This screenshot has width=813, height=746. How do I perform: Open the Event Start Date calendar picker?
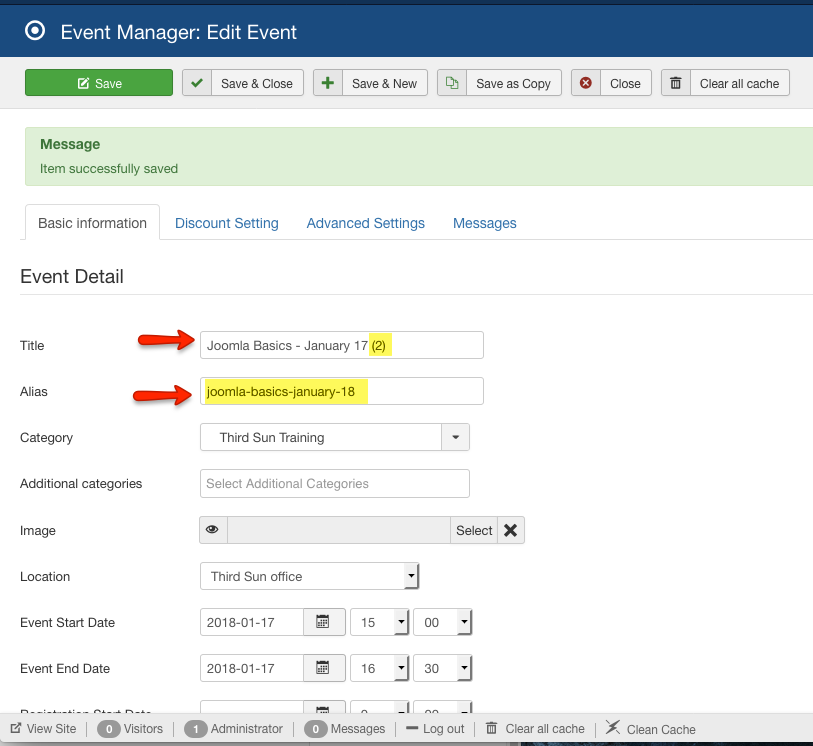coord(323,622)
